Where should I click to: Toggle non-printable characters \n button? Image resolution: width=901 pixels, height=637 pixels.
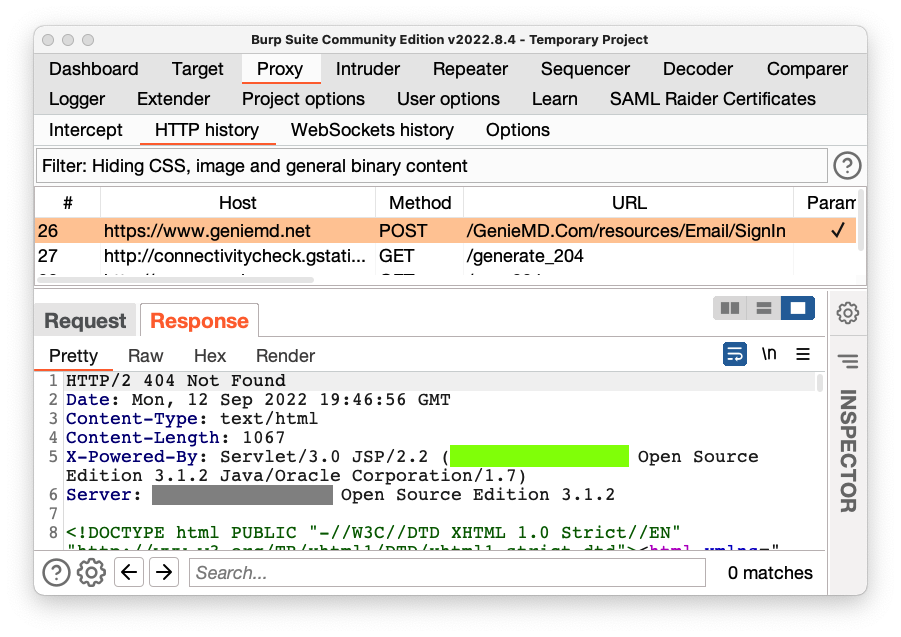769,354
